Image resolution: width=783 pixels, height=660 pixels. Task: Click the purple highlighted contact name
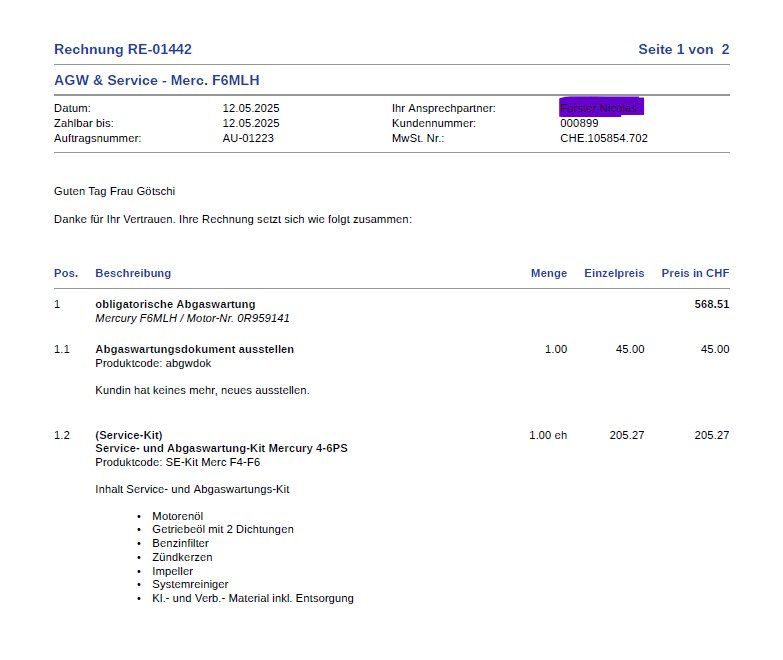(x=601, y=108)
